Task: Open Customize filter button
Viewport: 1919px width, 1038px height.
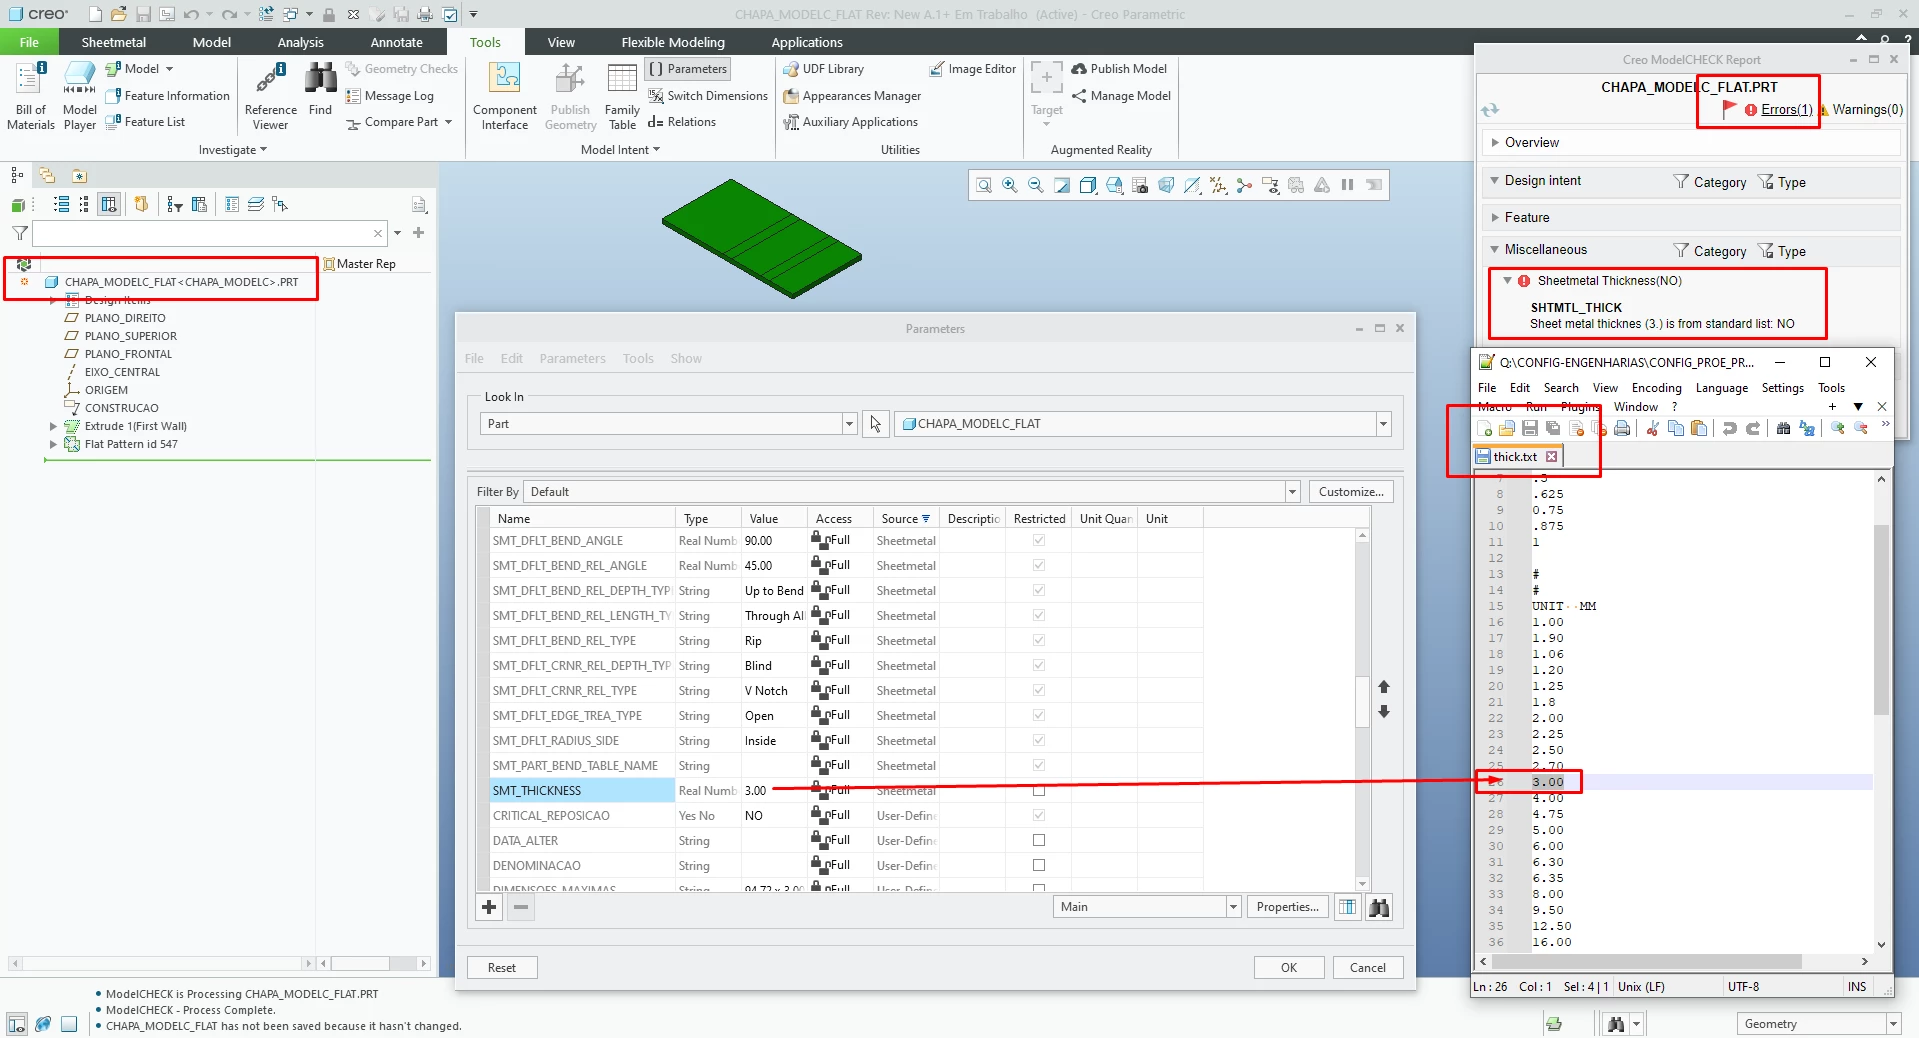Action: tap(1351, 492)
